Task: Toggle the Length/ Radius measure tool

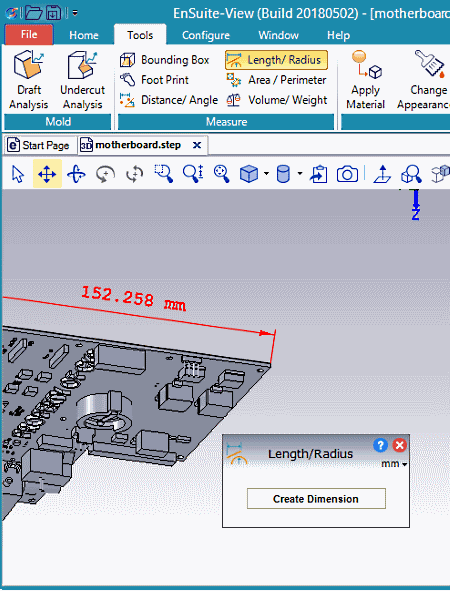Action: click(x=276, y=60)
